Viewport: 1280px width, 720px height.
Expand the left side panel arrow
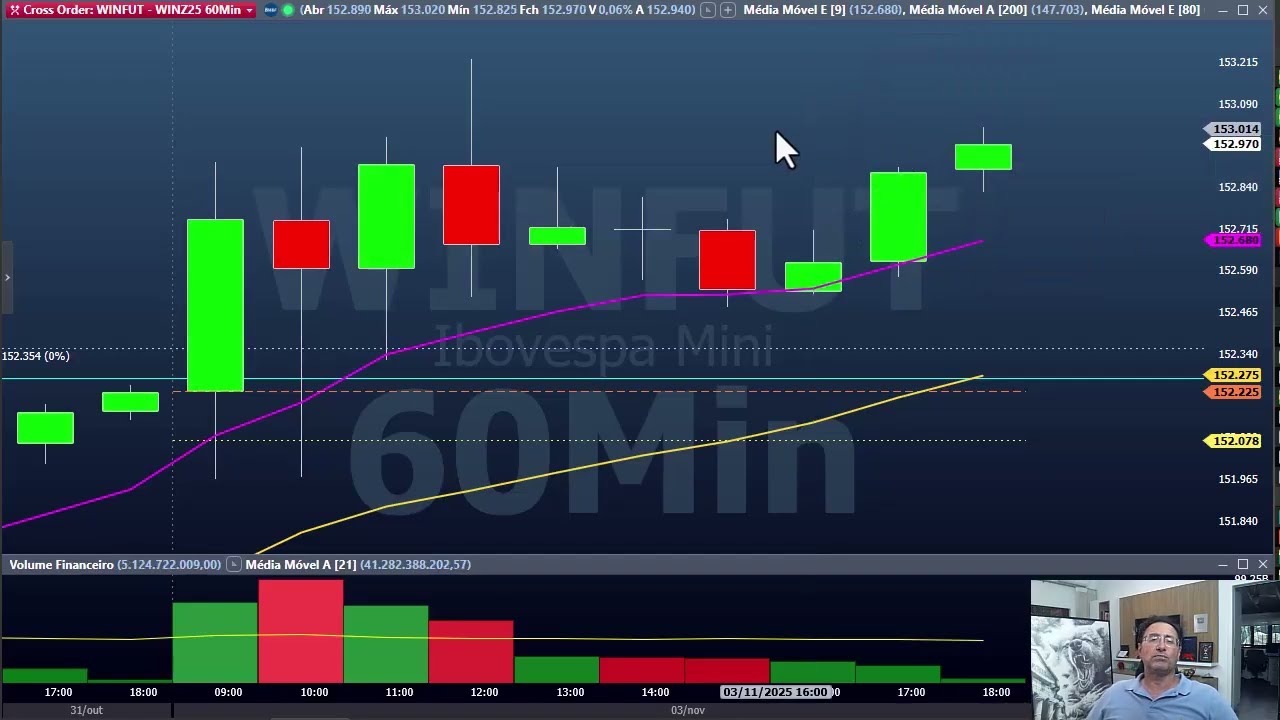tap(6, 278)
